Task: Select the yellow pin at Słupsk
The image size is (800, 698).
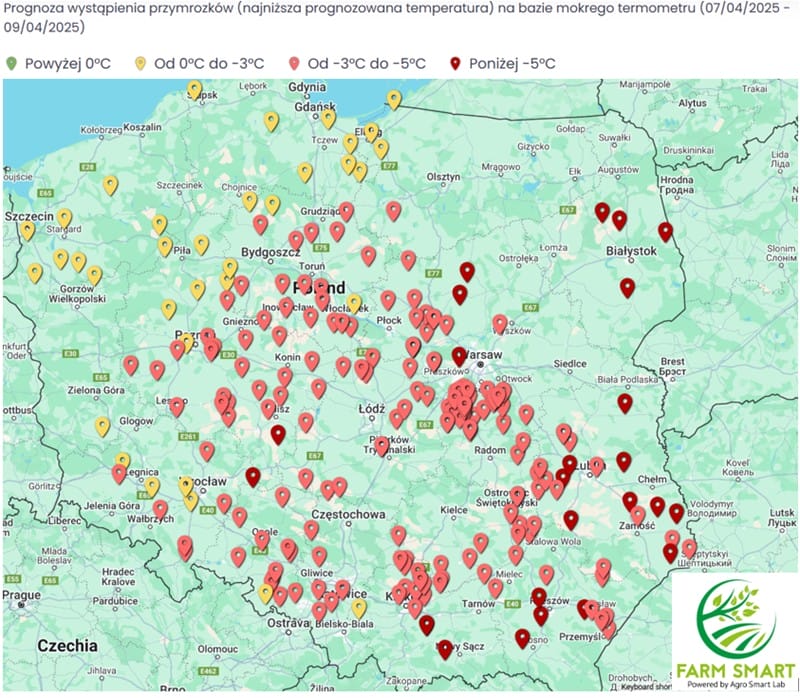Action: tap(194, 90)
